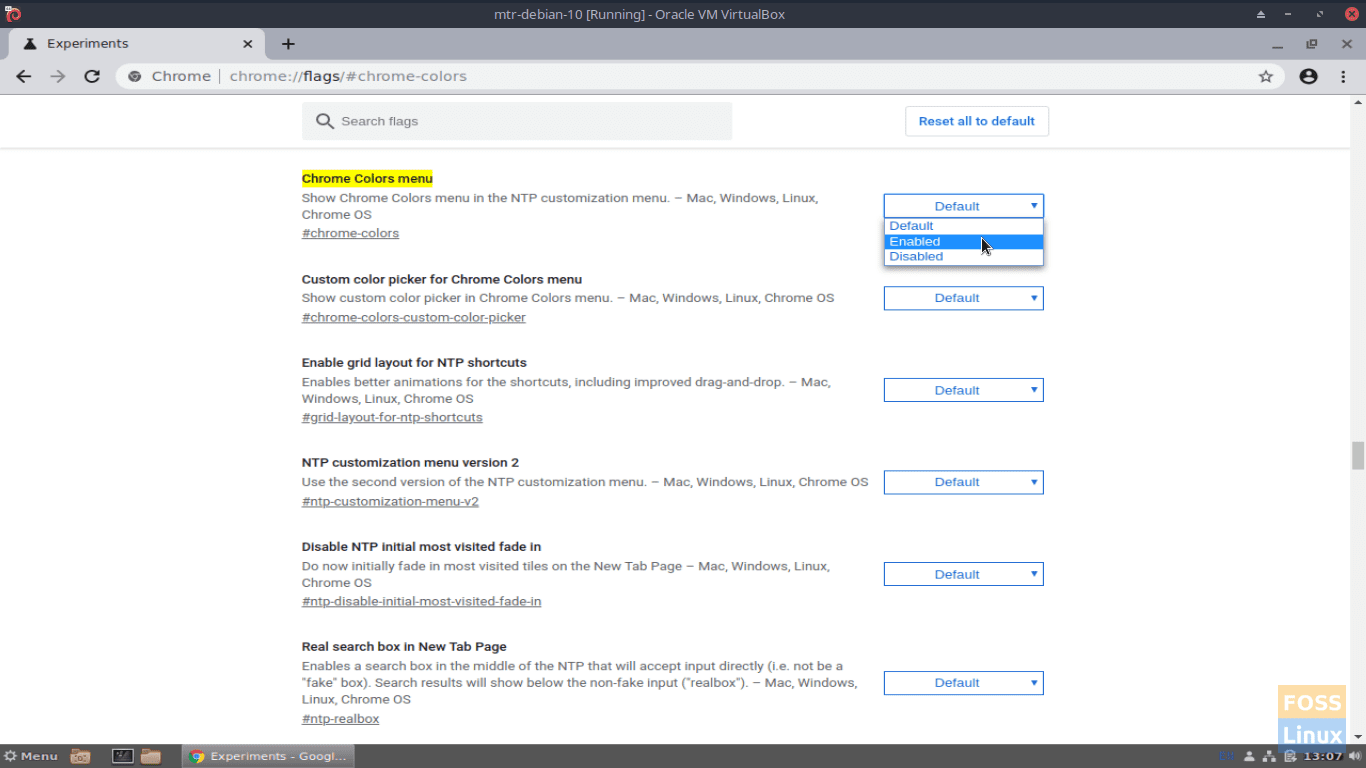Open the Custom color picker flag dropdown

[x=963, y=298]
